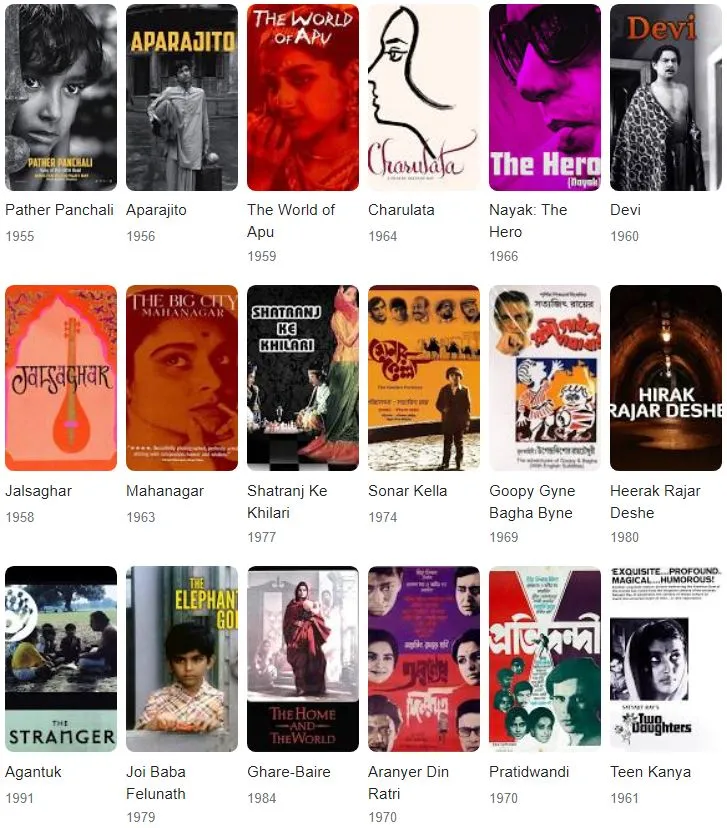This screenshot has width=727, height=828.
Task: Select the Pratidwandi red poster
Action: (544, 658)
